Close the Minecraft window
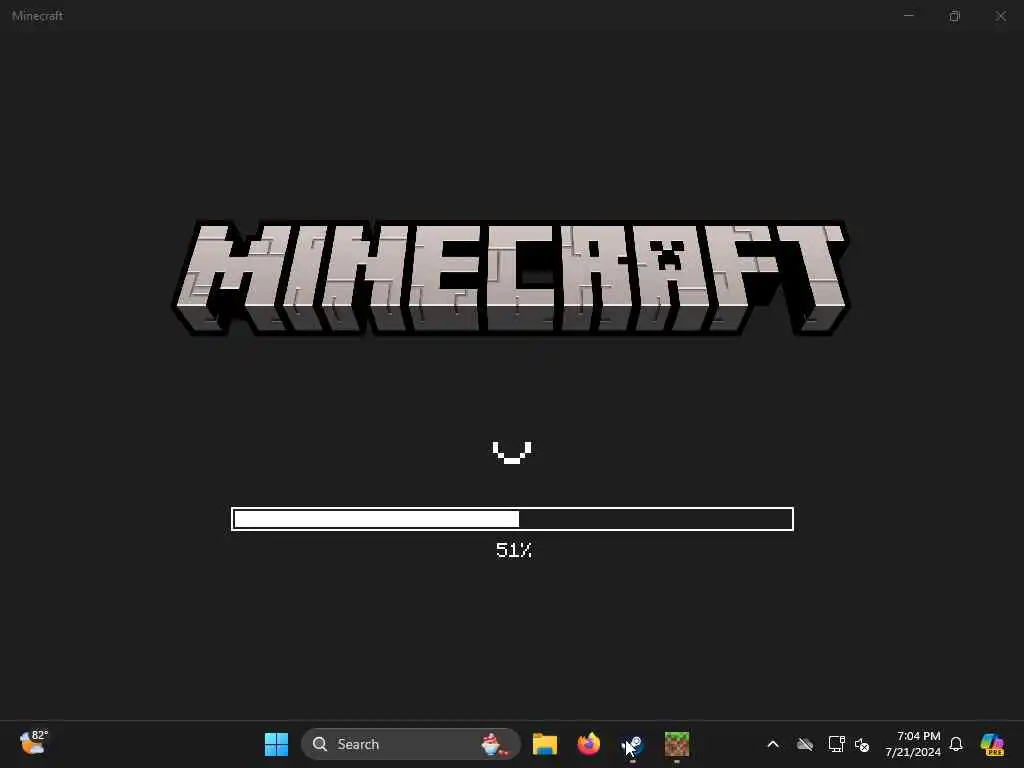This screenshot has height=768, width=1024. click(x=1000, y=16)
